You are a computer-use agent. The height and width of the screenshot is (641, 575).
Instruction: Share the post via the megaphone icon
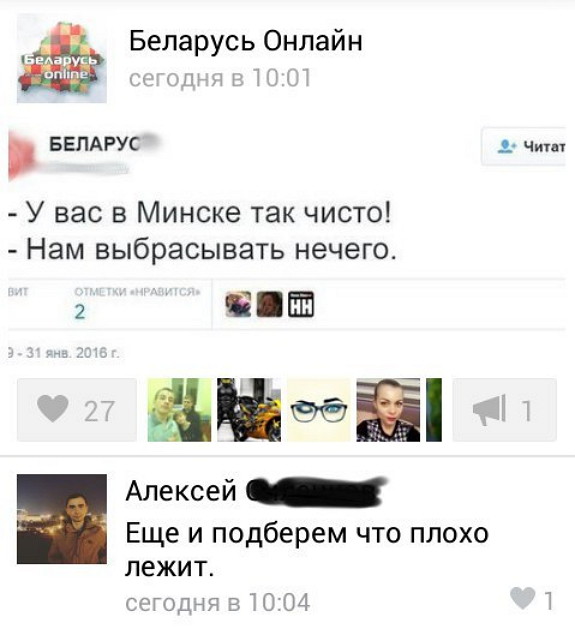tap(504, 410)
